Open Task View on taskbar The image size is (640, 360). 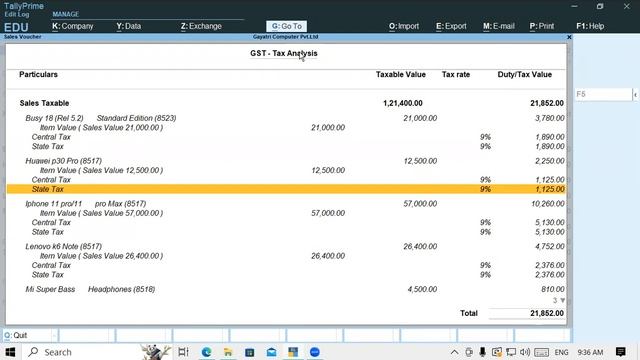(x=184, y=352)
